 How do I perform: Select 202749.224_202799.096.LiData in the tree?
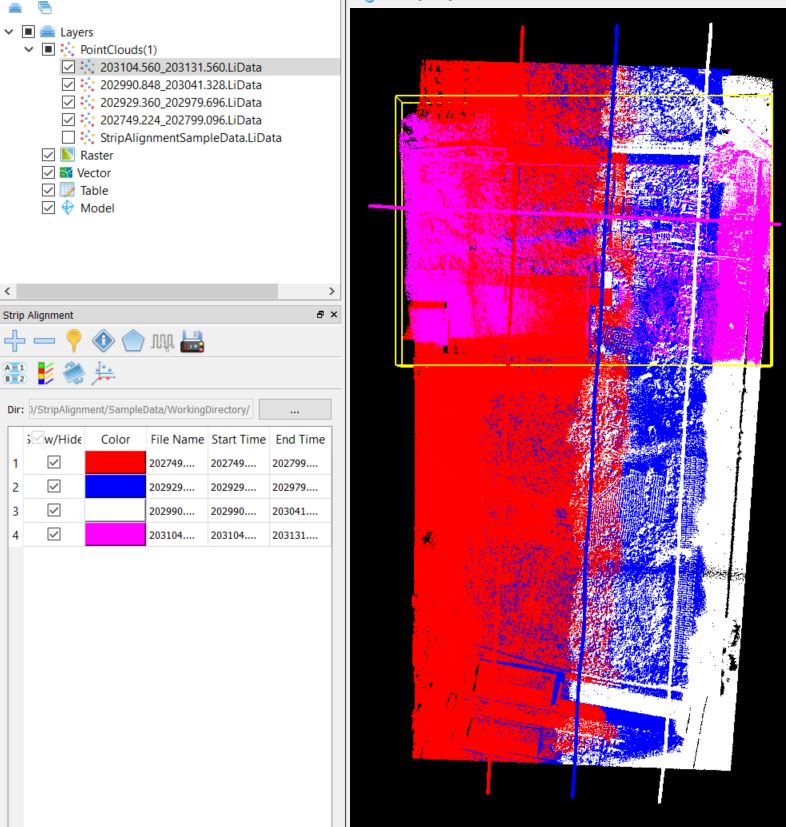coord(180,120)
